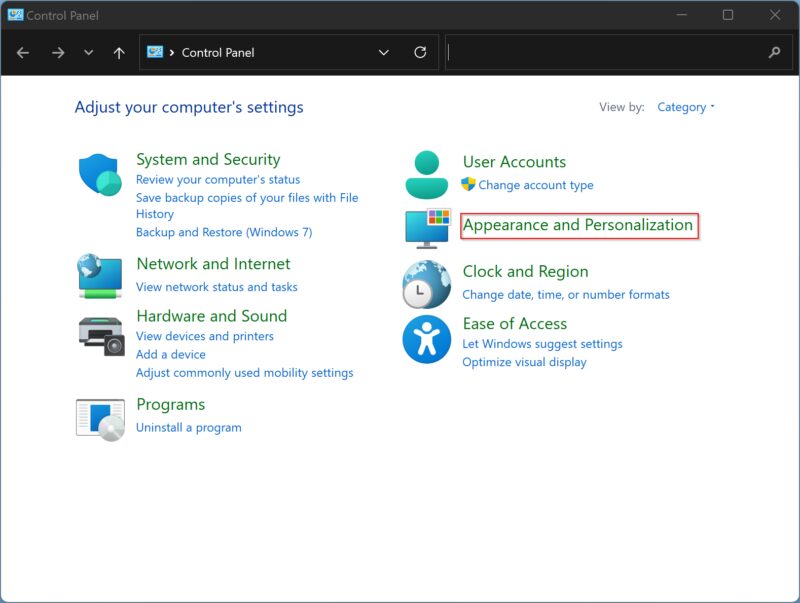Click the Clock and Region globe icon

(x=427, y=284)
